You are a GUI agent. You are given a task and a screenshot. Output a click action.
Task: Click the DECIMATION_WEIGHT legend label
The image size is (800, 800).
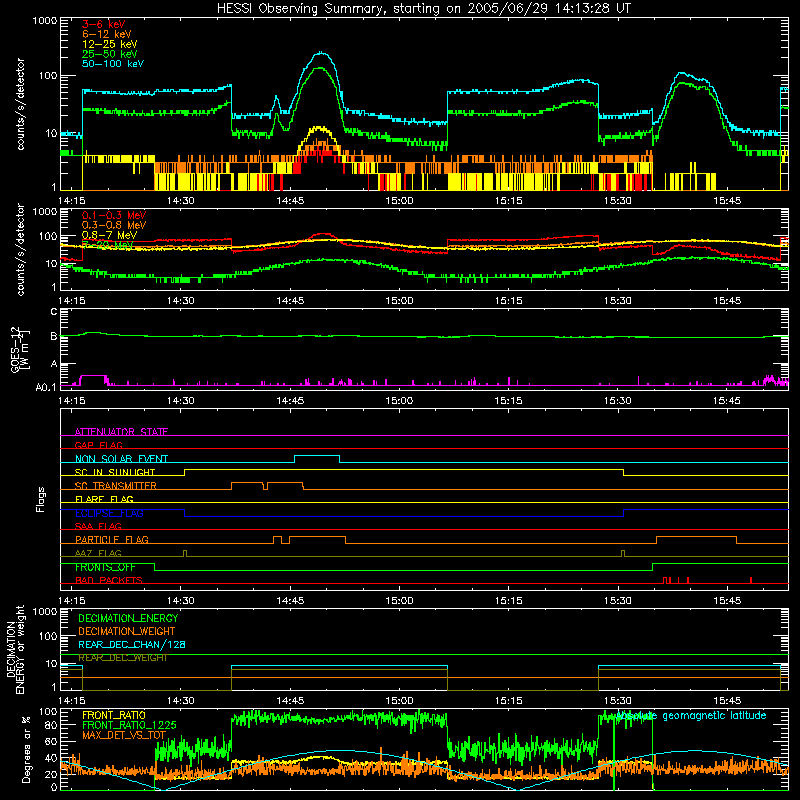pos(127,631)
